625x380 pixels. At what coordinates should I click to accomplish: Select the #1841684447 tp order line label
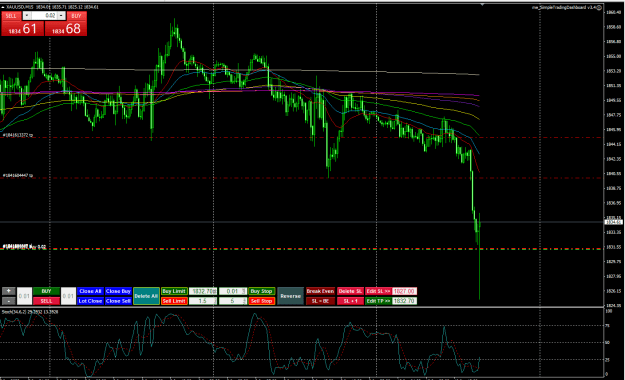(18, 175)
